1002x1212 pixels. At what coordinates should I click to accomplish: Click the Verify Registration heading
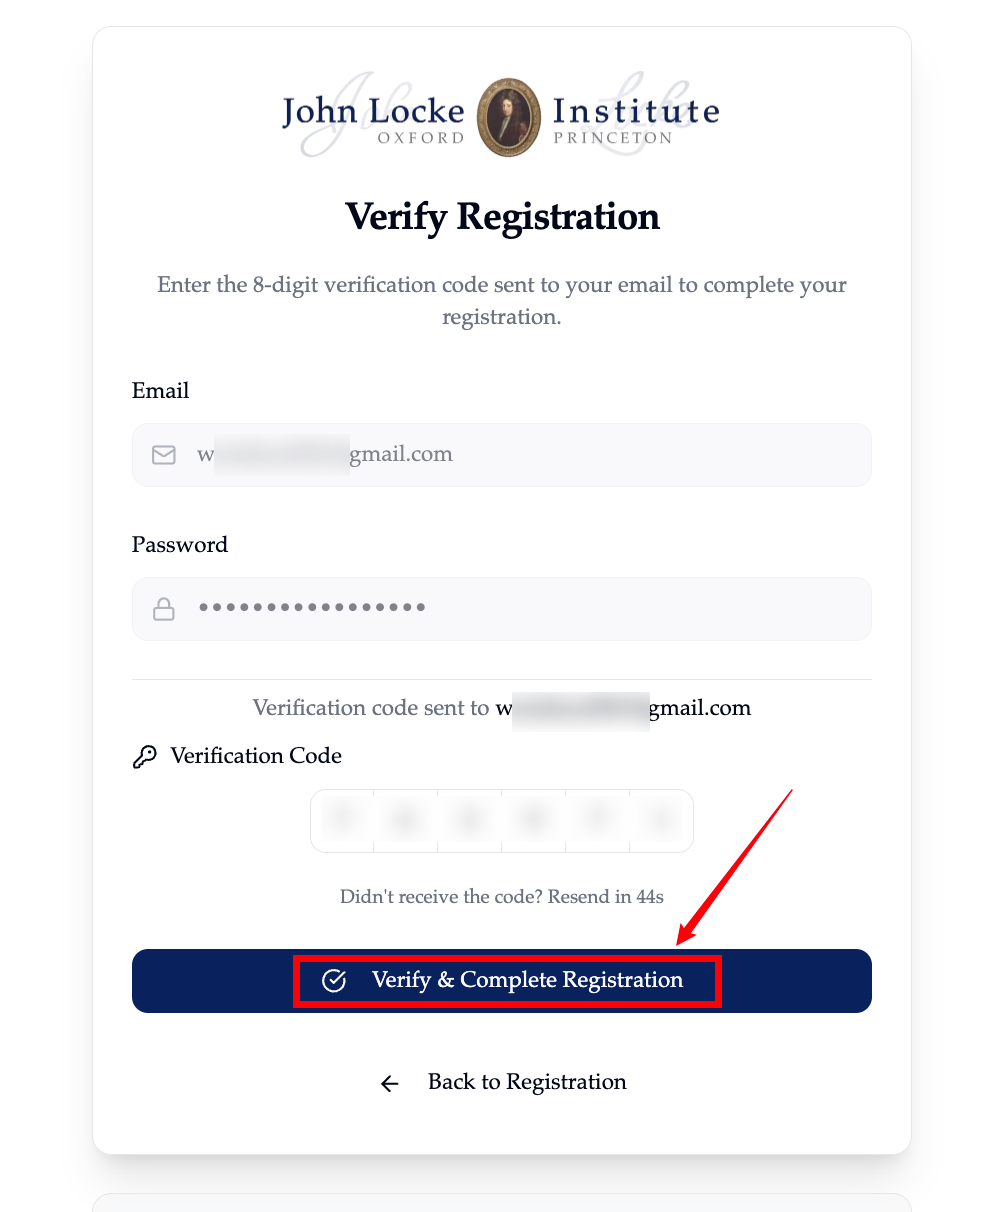502,217
